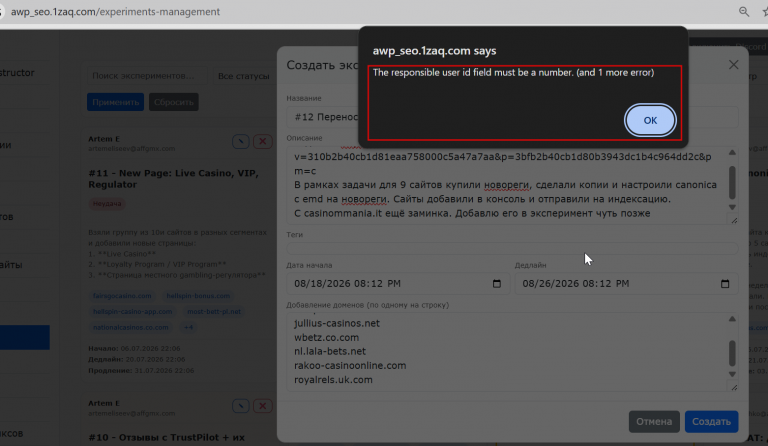Click rakoo-casinoonline.com line in domains list
768x446 pixels.
pos(350,365)
